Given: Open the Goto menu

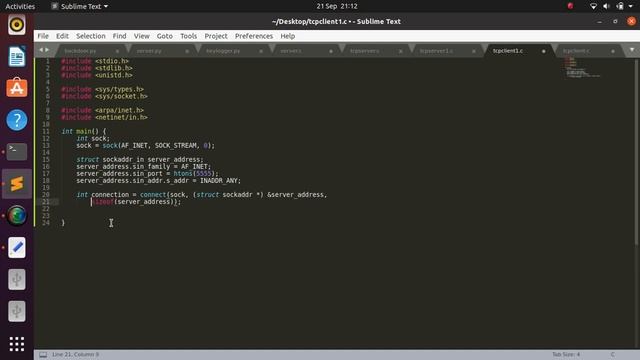Looking at the screenshot, I should point(164,36).
